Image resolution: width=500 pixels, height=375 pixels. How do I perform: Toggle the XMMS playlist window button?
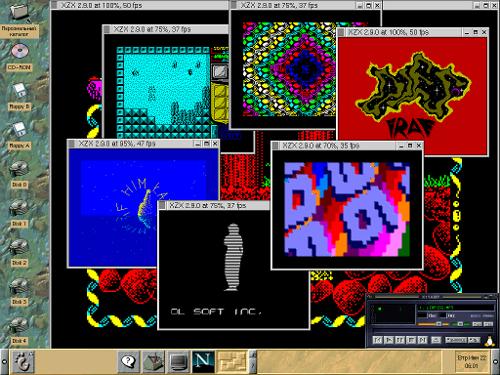[x=488, y=324]
